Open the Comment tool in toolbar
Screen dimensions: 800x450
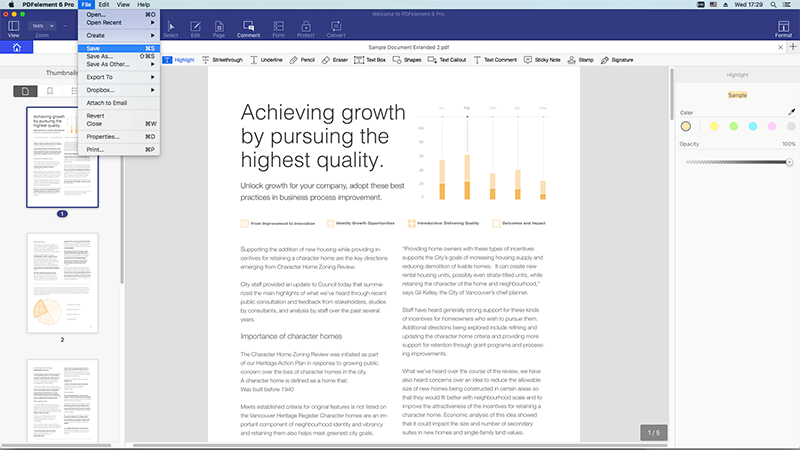pos(248,29)
